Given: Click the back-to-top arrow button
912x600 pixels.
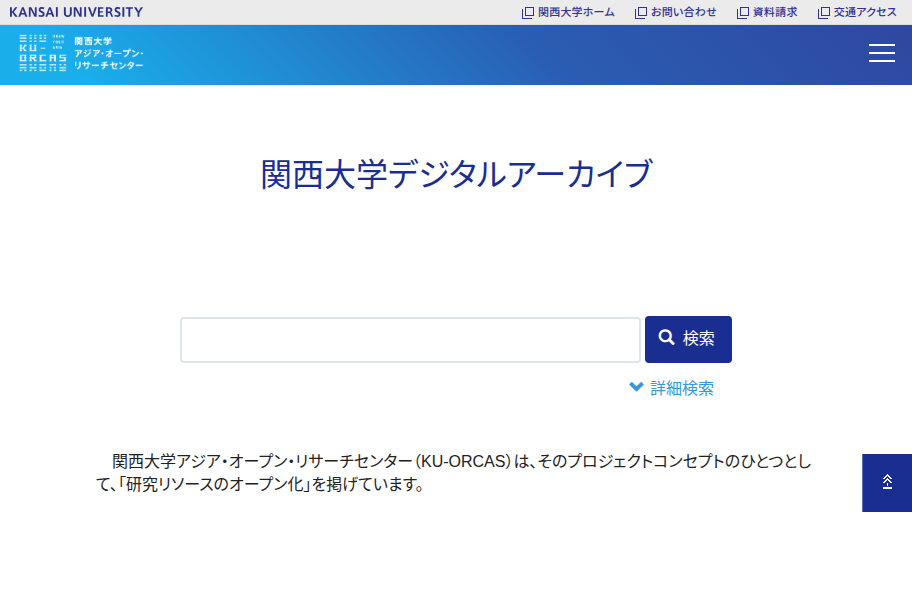Looking at the screenshot, I should click(x=887, y=483).
